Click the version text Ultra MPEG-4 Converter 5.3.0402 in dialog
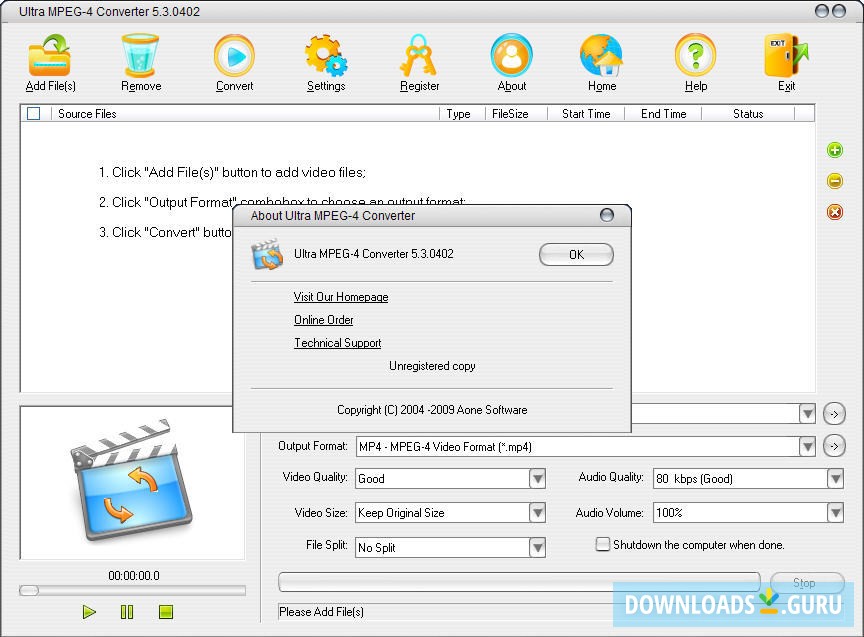 pyautogui.click(x=374, y=254)
